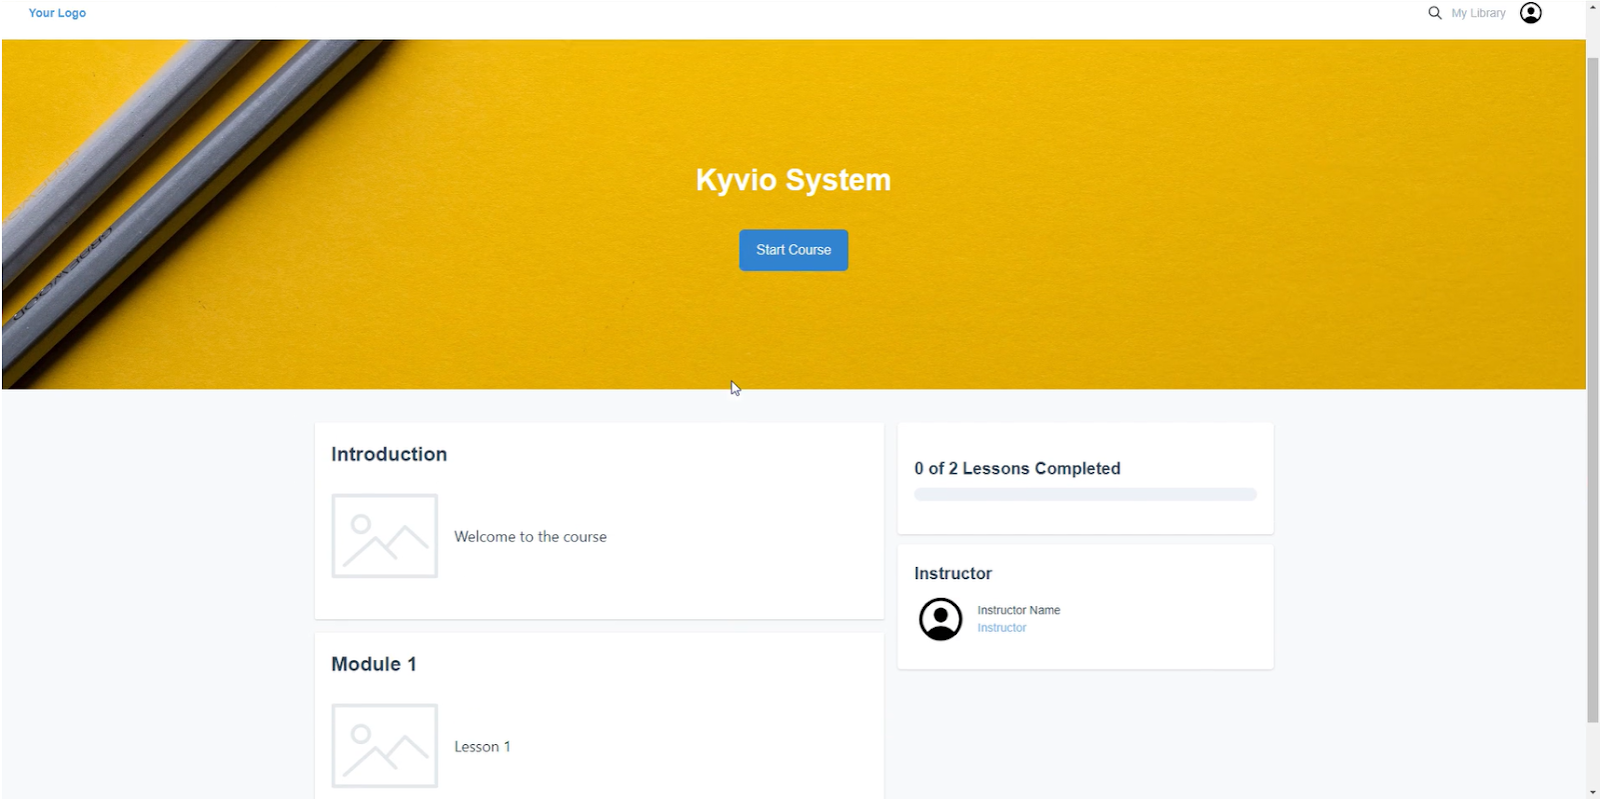Click the lessons completed progress bar
The height and width of the screenshot is (799, 1600).
pyautogui.click(x=1085, y=494)
